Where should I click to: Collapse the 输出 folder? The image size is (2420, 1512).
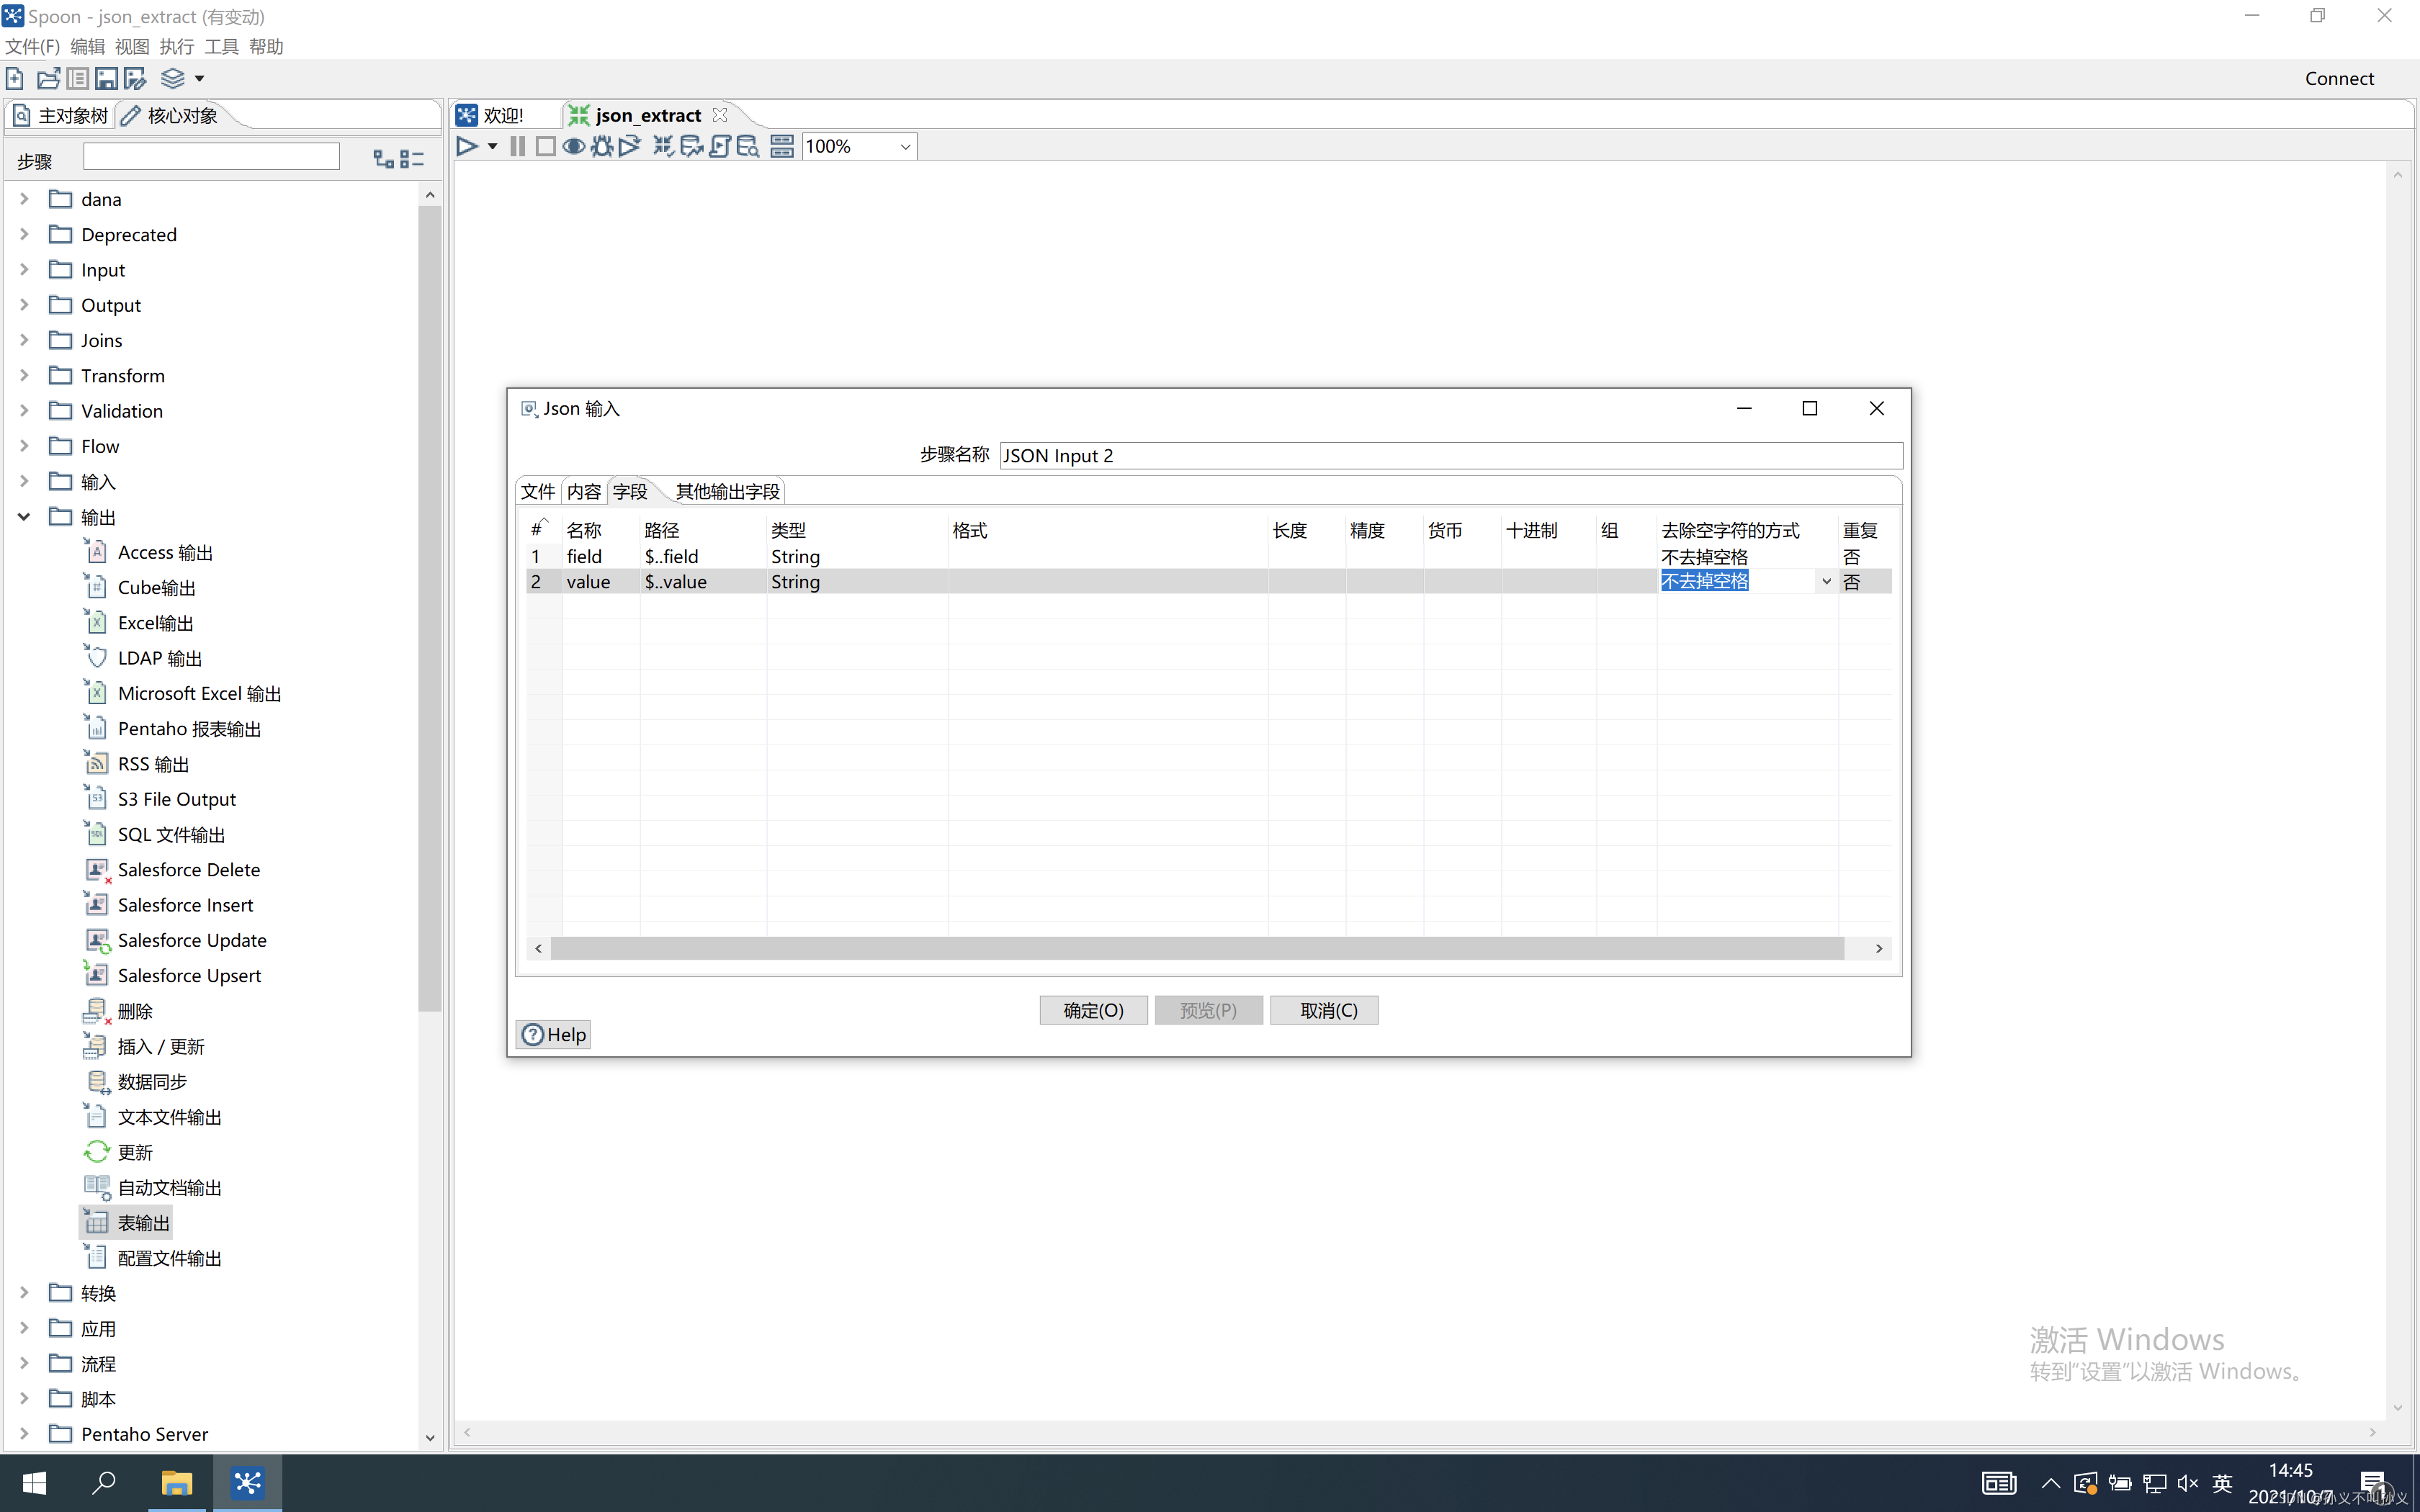pos(24,517)
